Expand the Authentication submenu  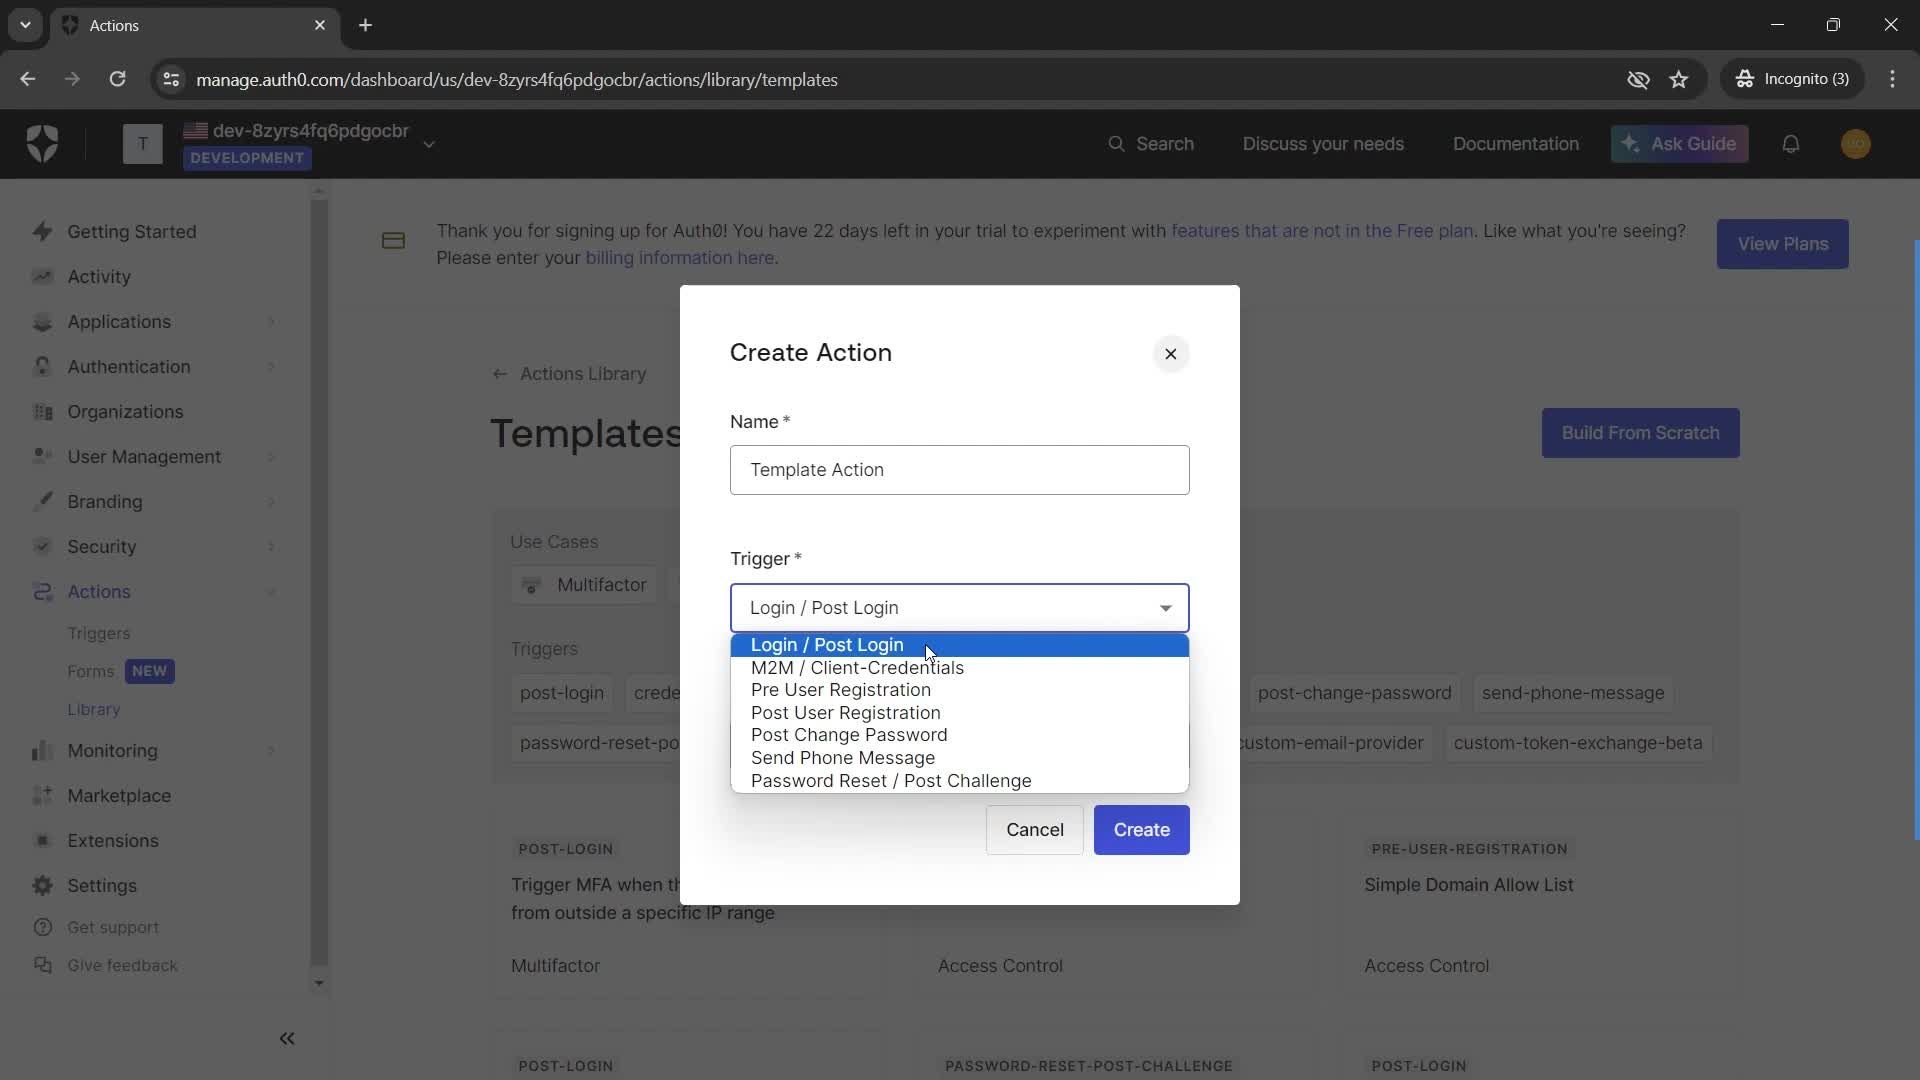272,367
